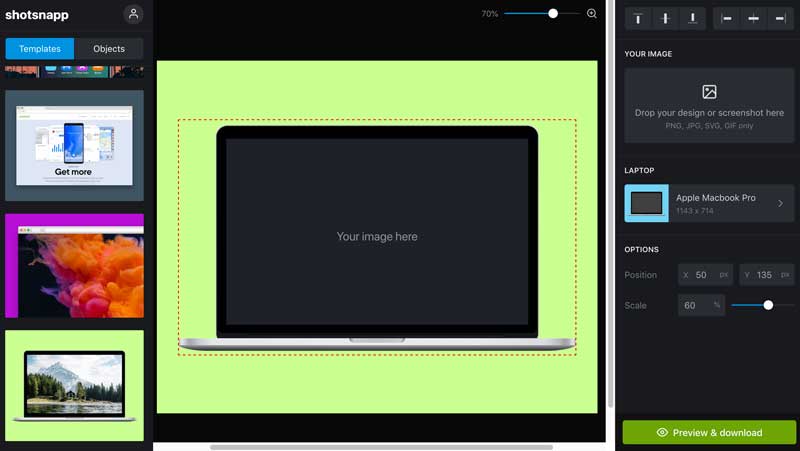Align object to top edge
This screenshot has height=451, width=800.
[x=638, y=19]
